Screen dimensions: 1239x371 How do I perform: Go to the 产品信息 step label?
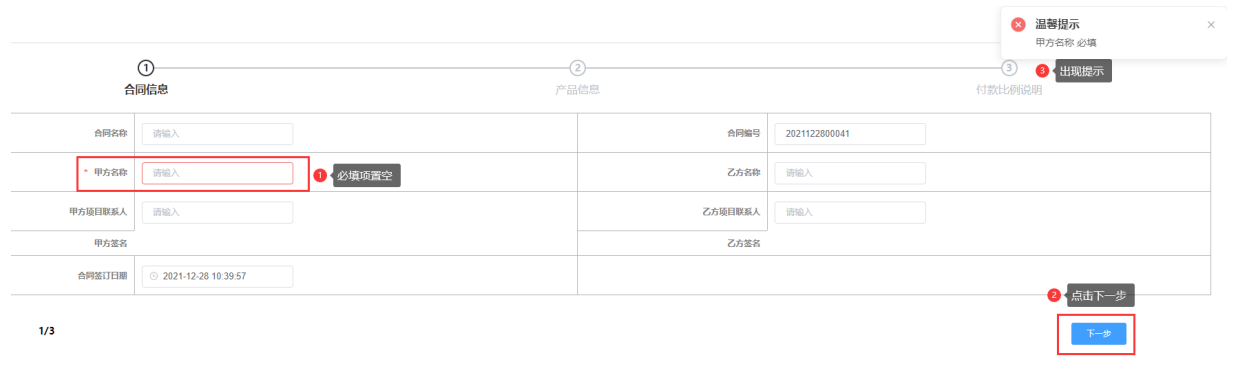pos(577,90)
